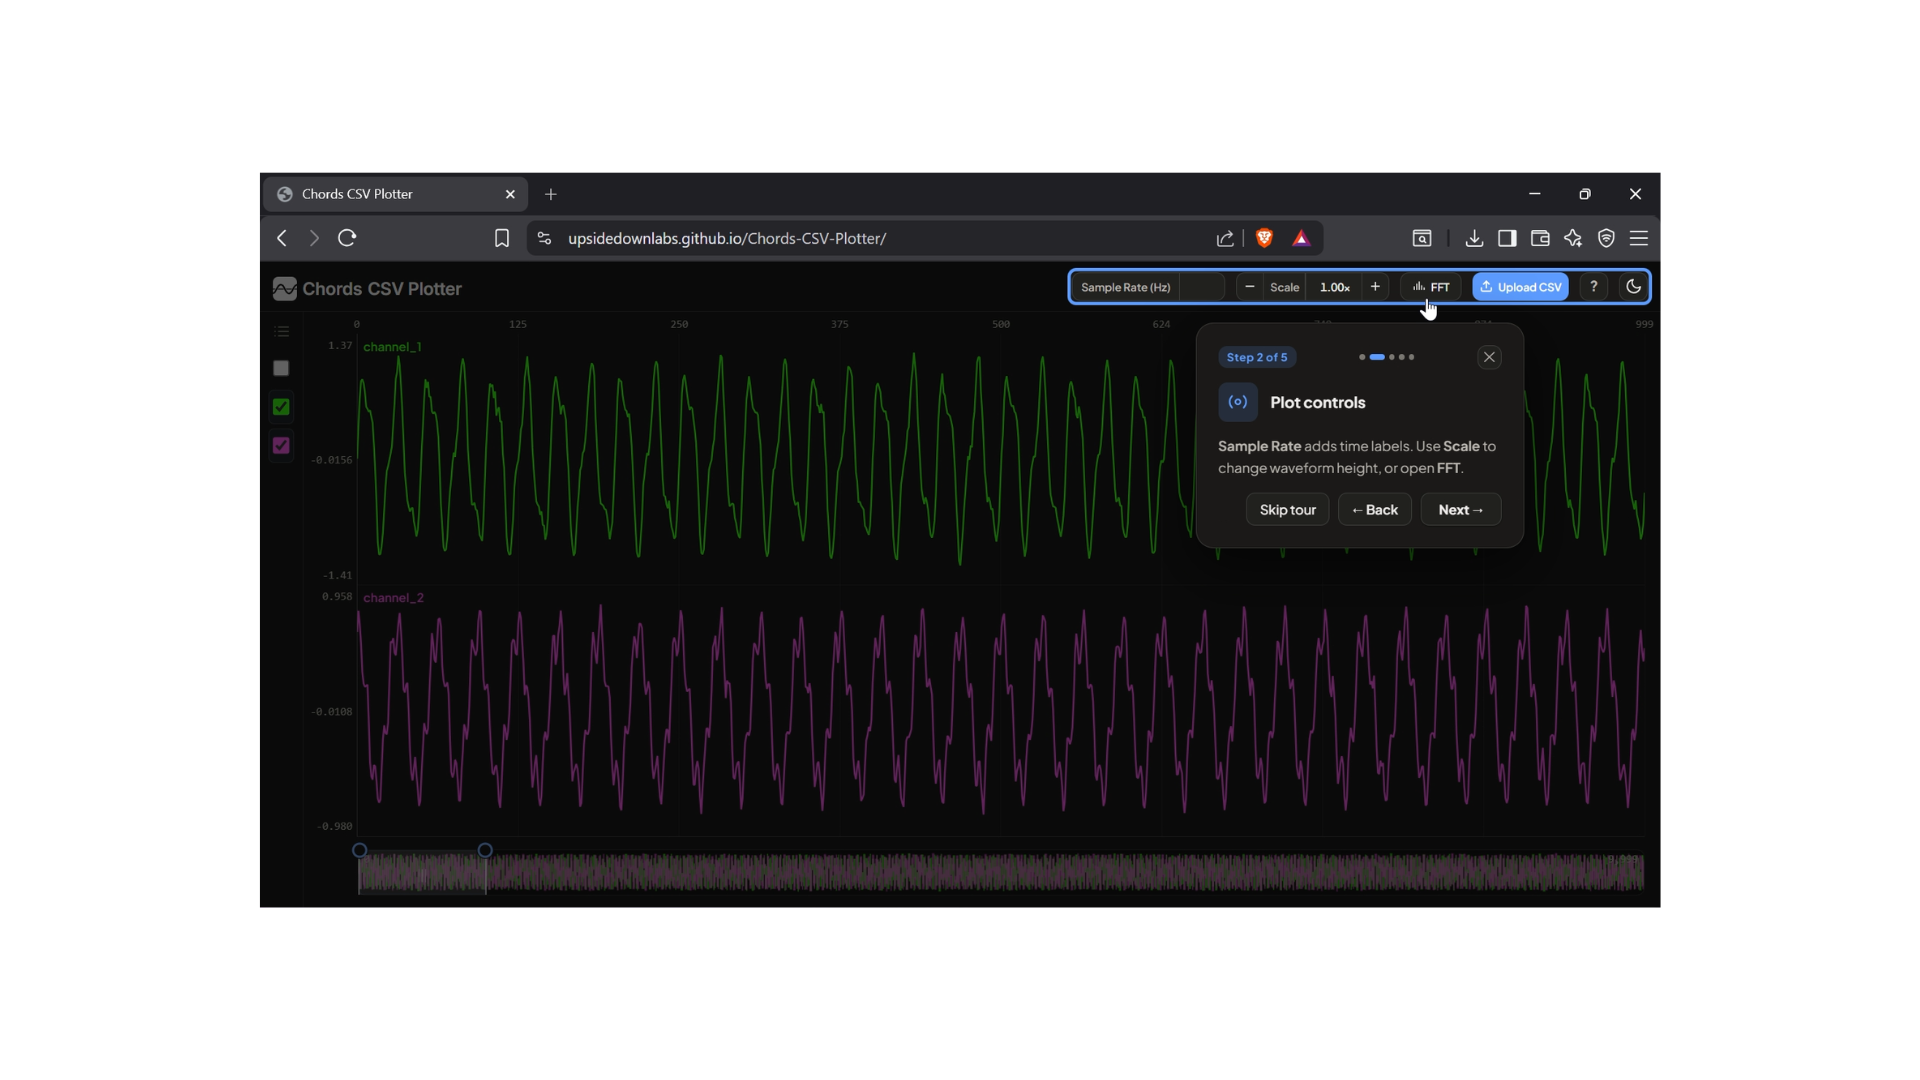1920x1080 pixels.
Task: Advance the tour with Next
Action: tap(1461, 510)
